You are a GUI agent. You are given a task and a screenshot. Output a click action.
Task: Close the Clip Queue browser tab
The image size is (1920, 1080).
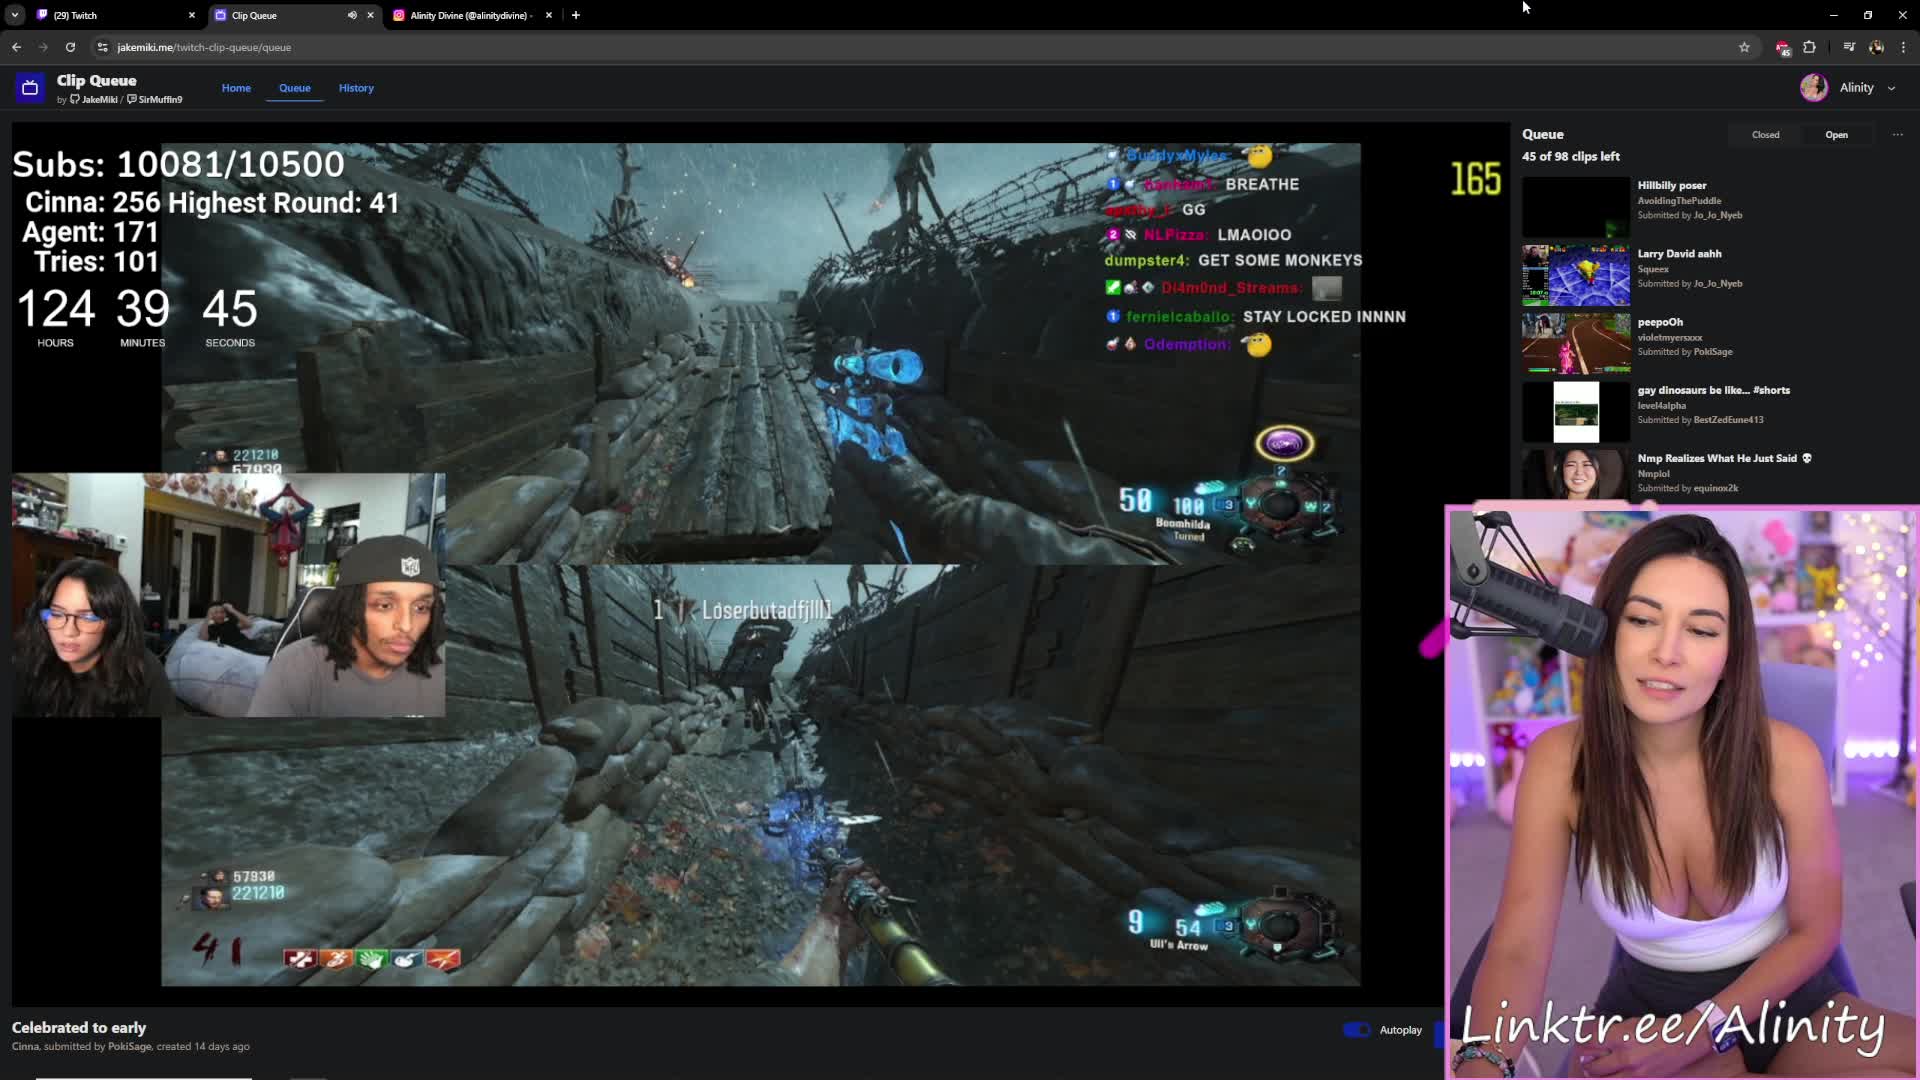click(x=371, y=15)
